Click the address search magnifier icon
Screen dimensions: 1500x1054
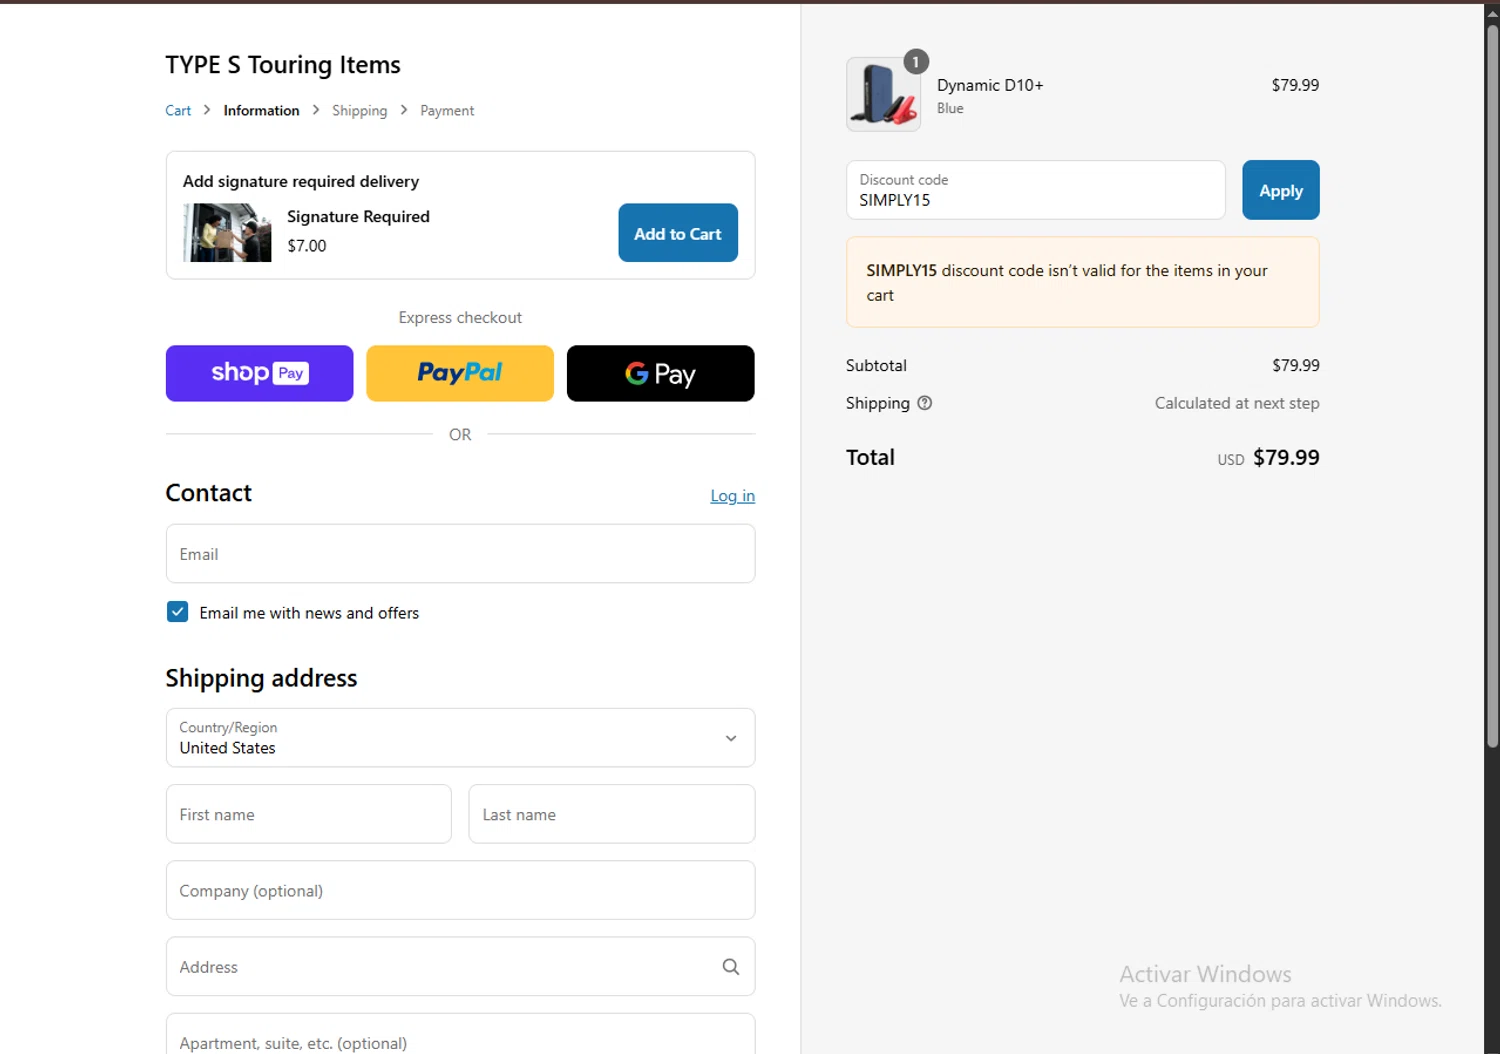click(x=731, y=967)
